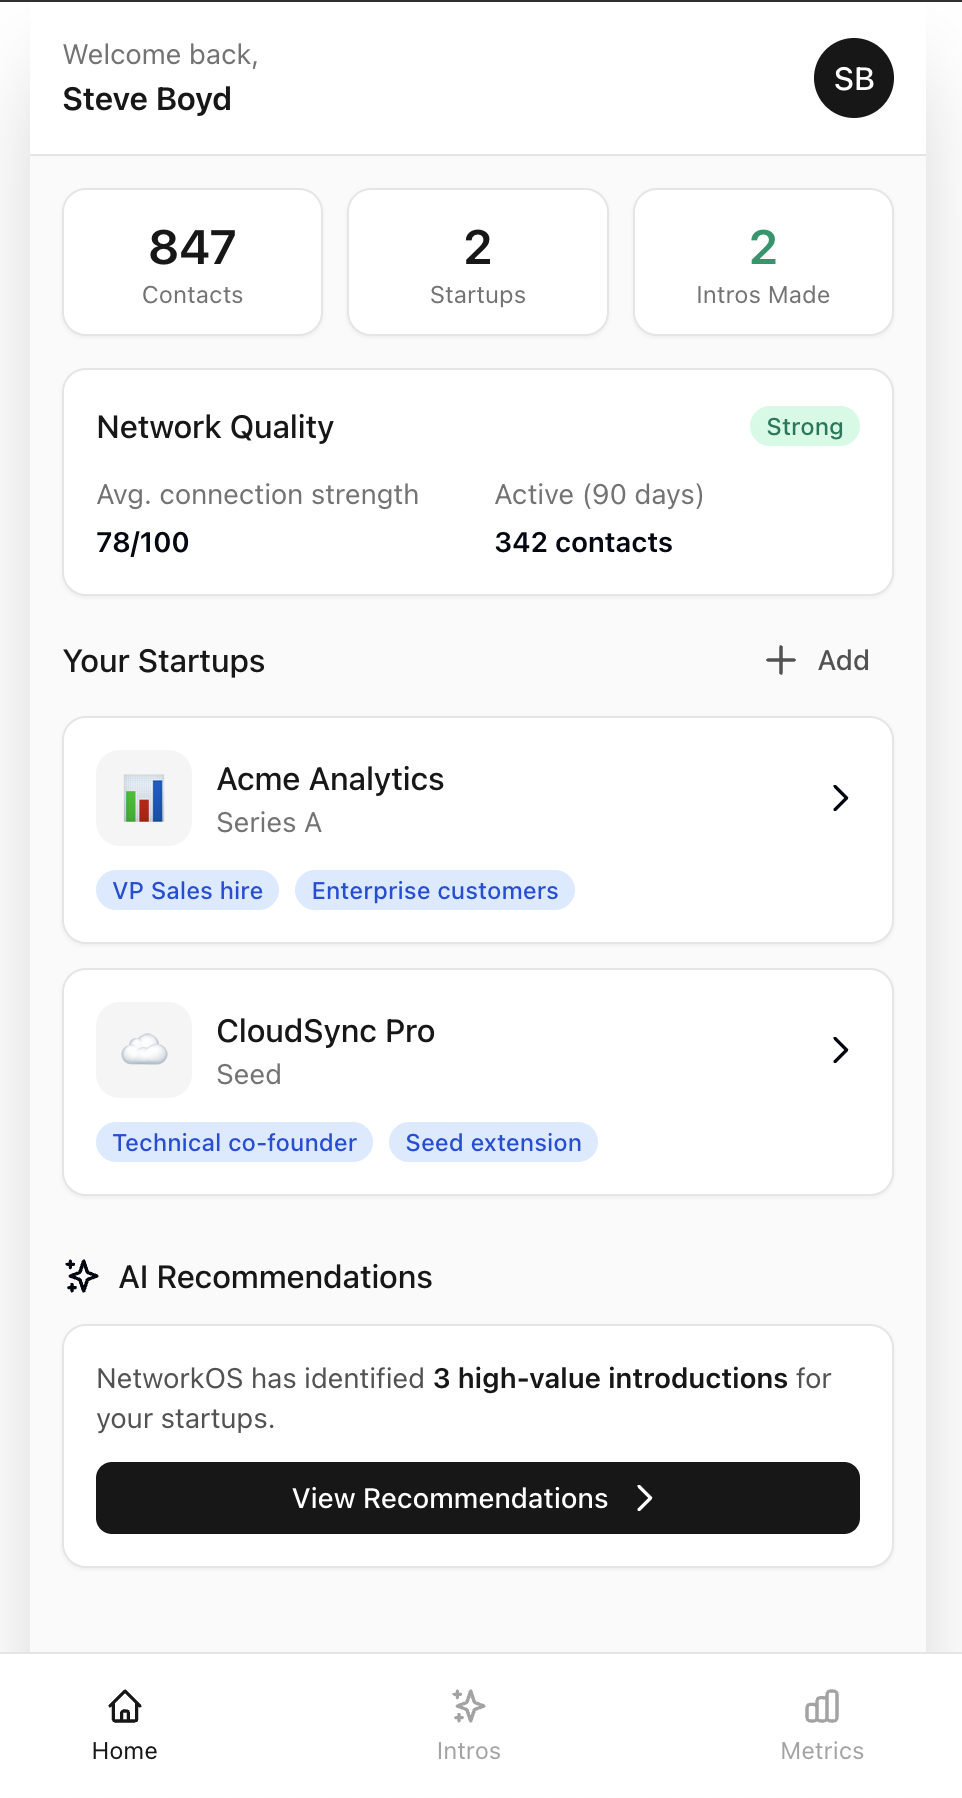The height and width of the screenshot is (1798, 962).
Task: Open the 847 Contacts stat card
Action: coord(193,262)
